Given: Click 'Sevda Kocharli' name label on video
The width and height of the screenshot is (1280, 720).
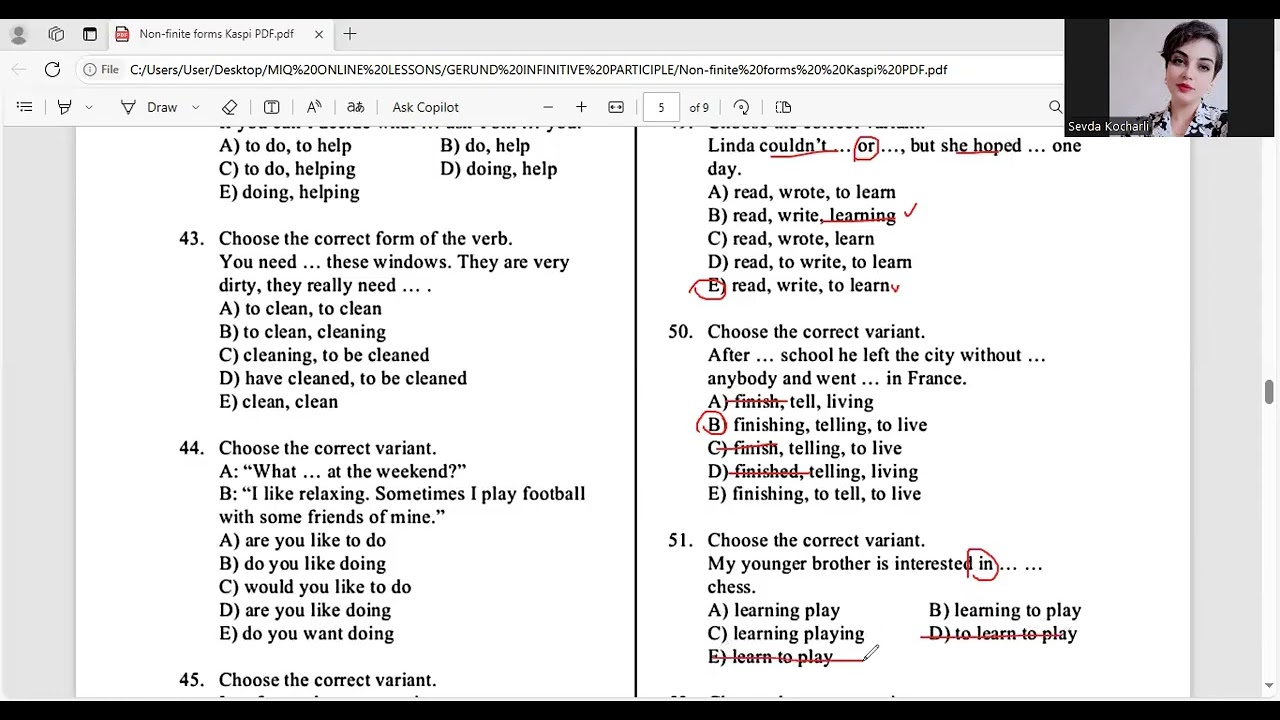Looking at the screenshot, I should (x=1108, y=127).
